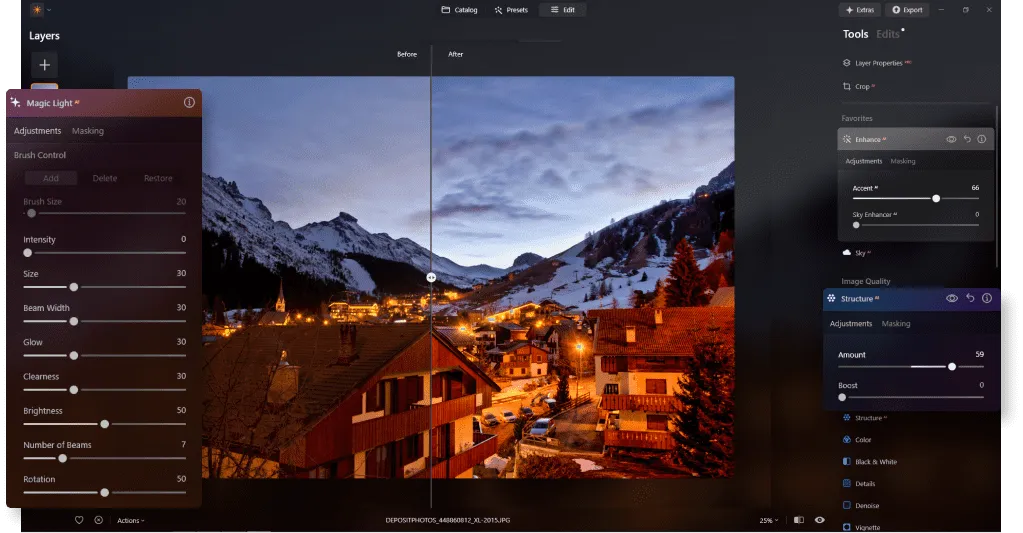Viewport: 1023px width, 533px height.
Task: Click the Intensity slider handle
Action: coord(27,252)
